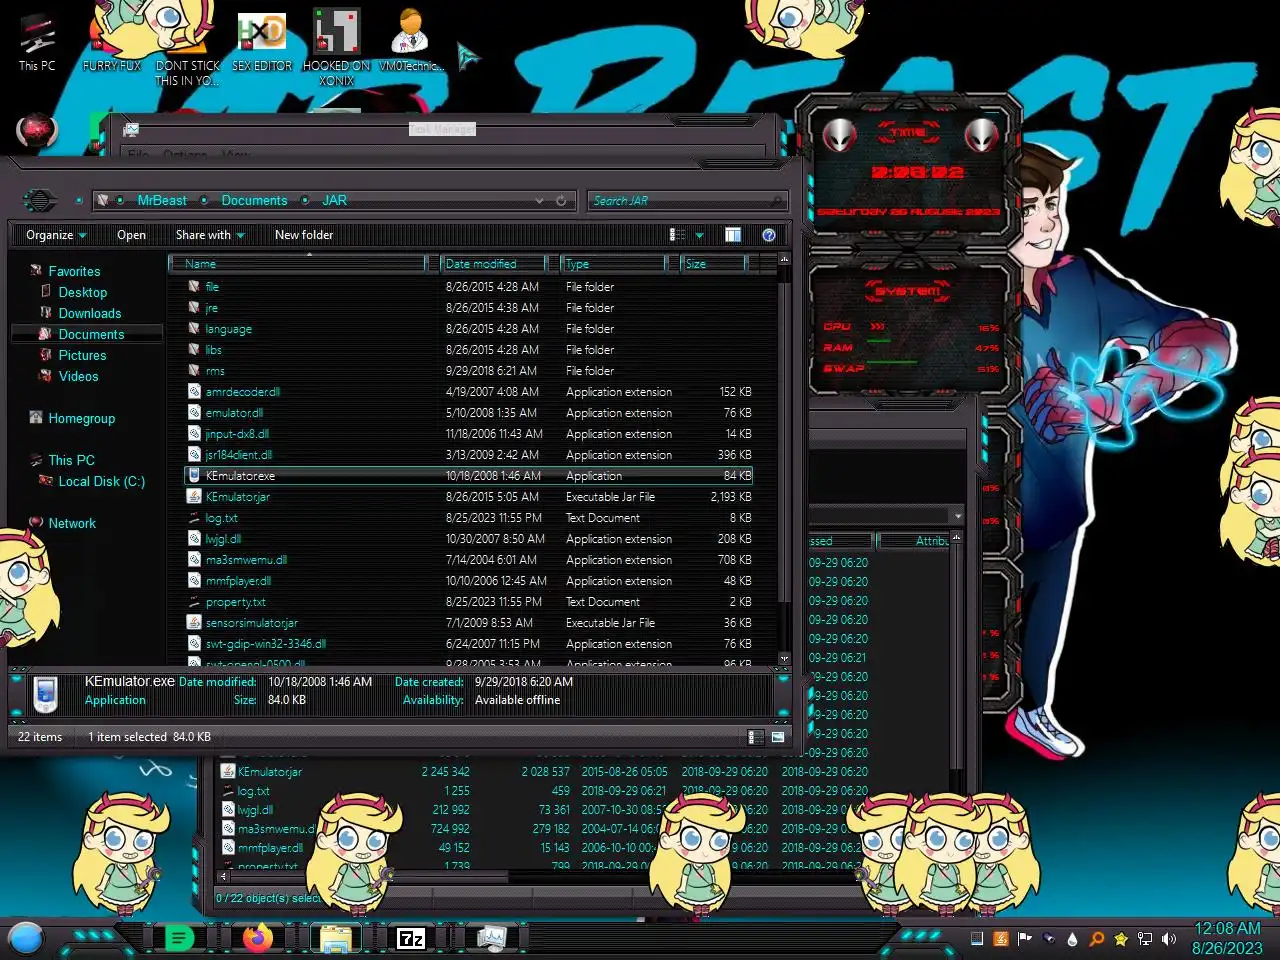Viewport: 1280px width, 960px height.
Task: Click the back/forward navigation orb in Explorer
Action: 40,200
